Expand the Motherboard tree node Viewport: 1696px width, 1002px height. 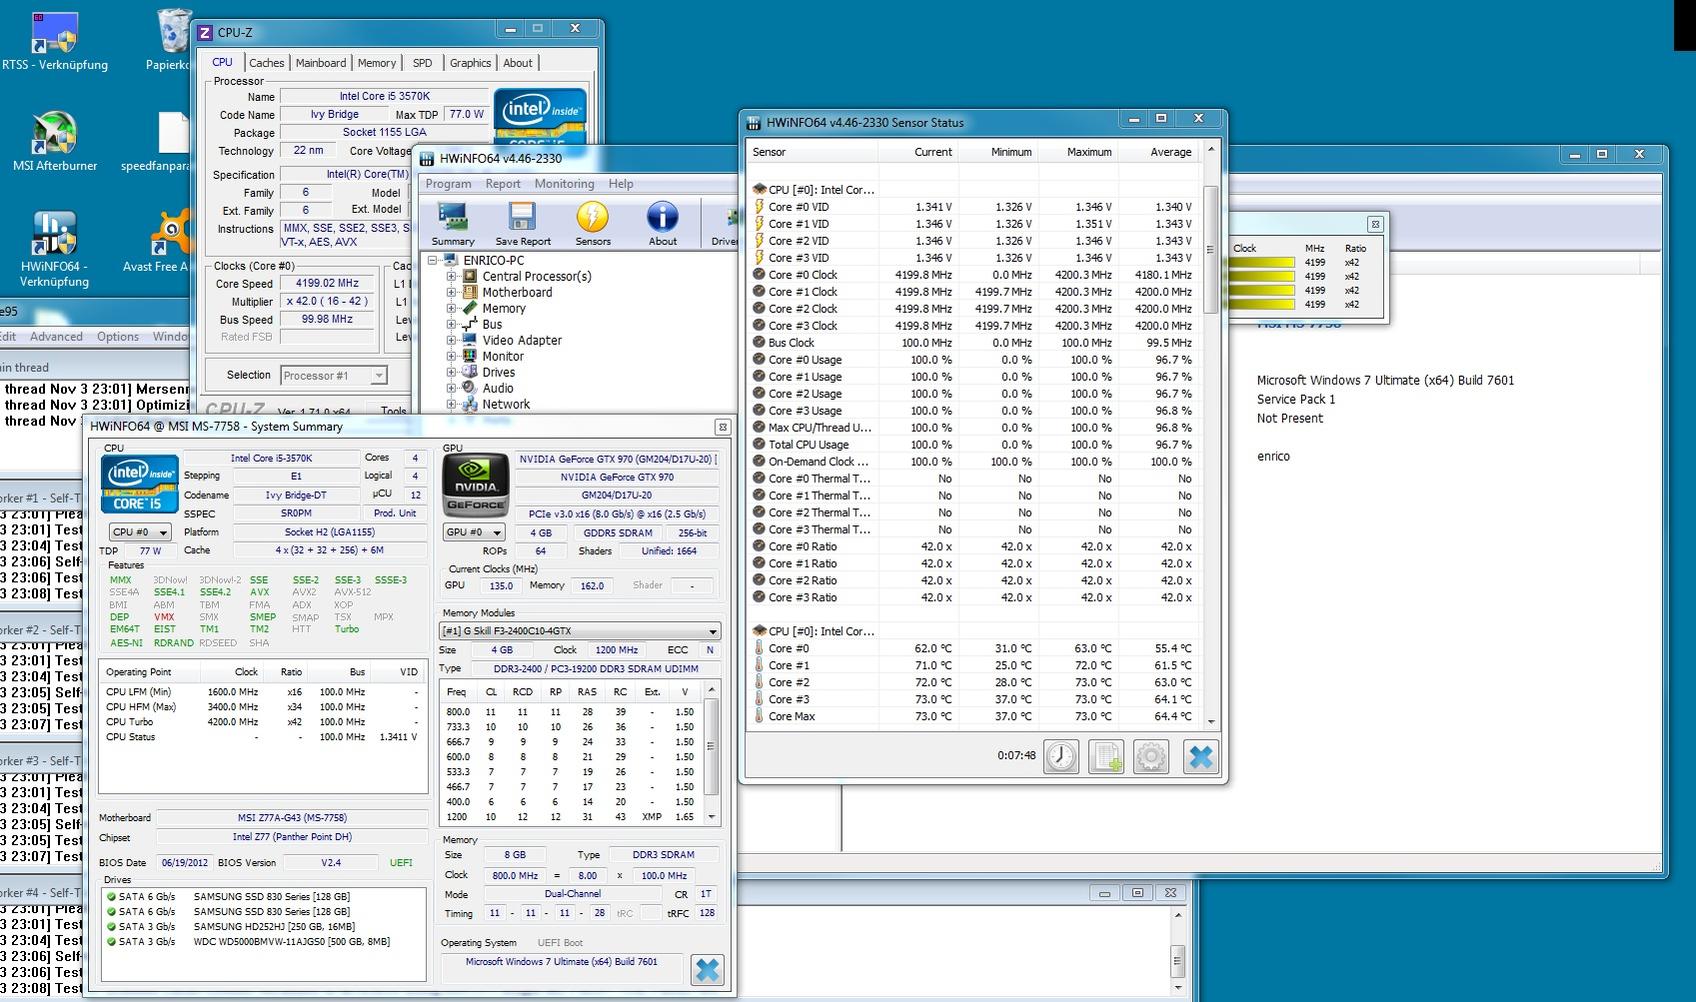click(451, 293)
